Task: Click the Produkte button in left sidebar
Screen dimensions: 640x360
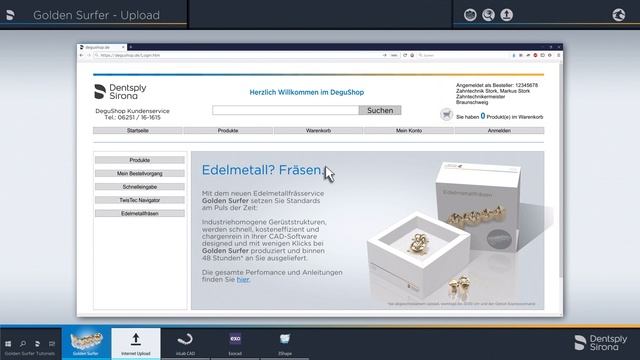Action: (140, 160)
